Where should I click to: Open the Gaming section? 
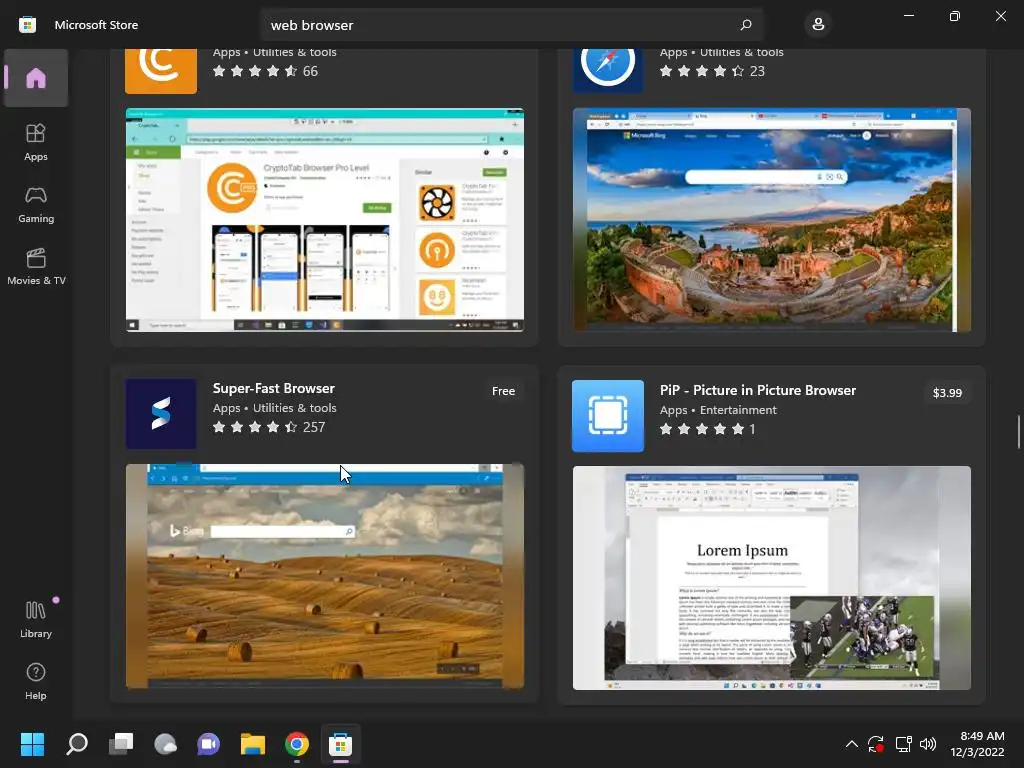coord(36,204)
